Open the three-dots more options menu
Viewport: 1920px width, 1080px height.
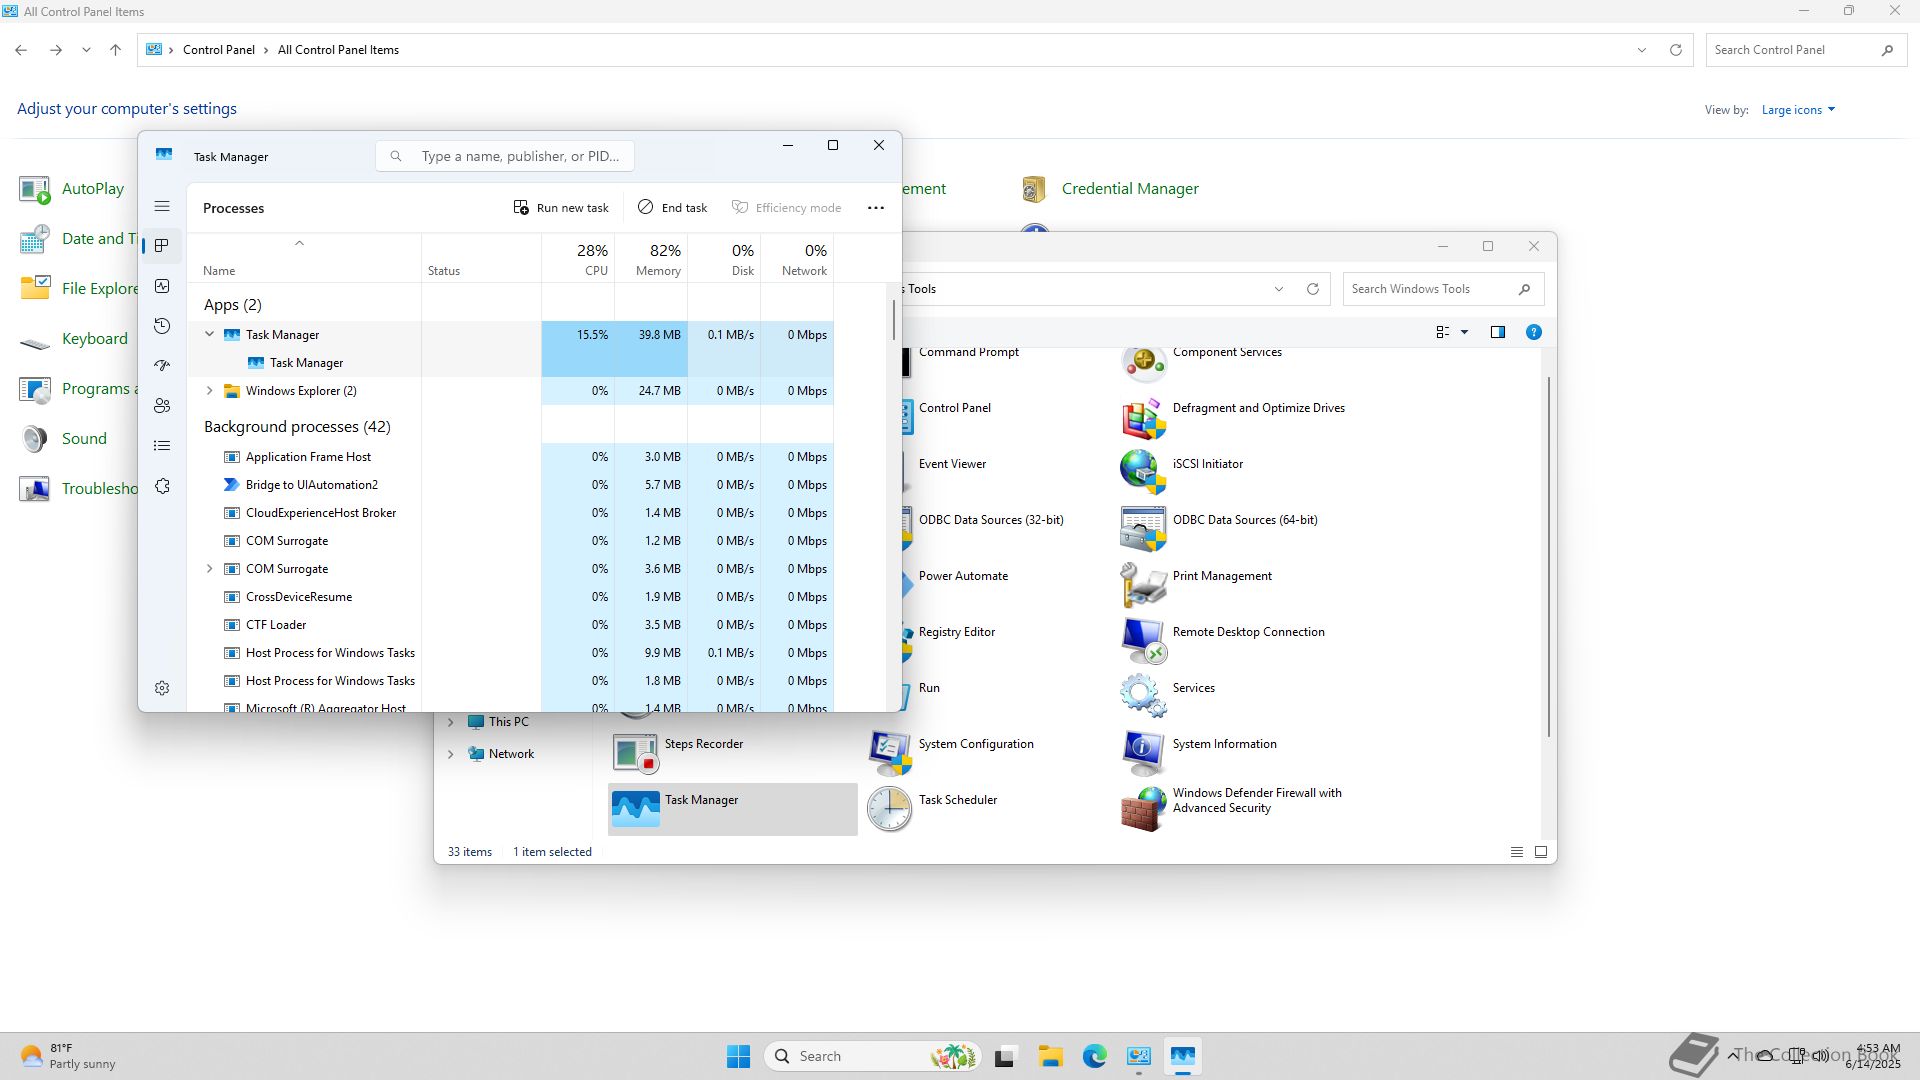pos(875,208)
